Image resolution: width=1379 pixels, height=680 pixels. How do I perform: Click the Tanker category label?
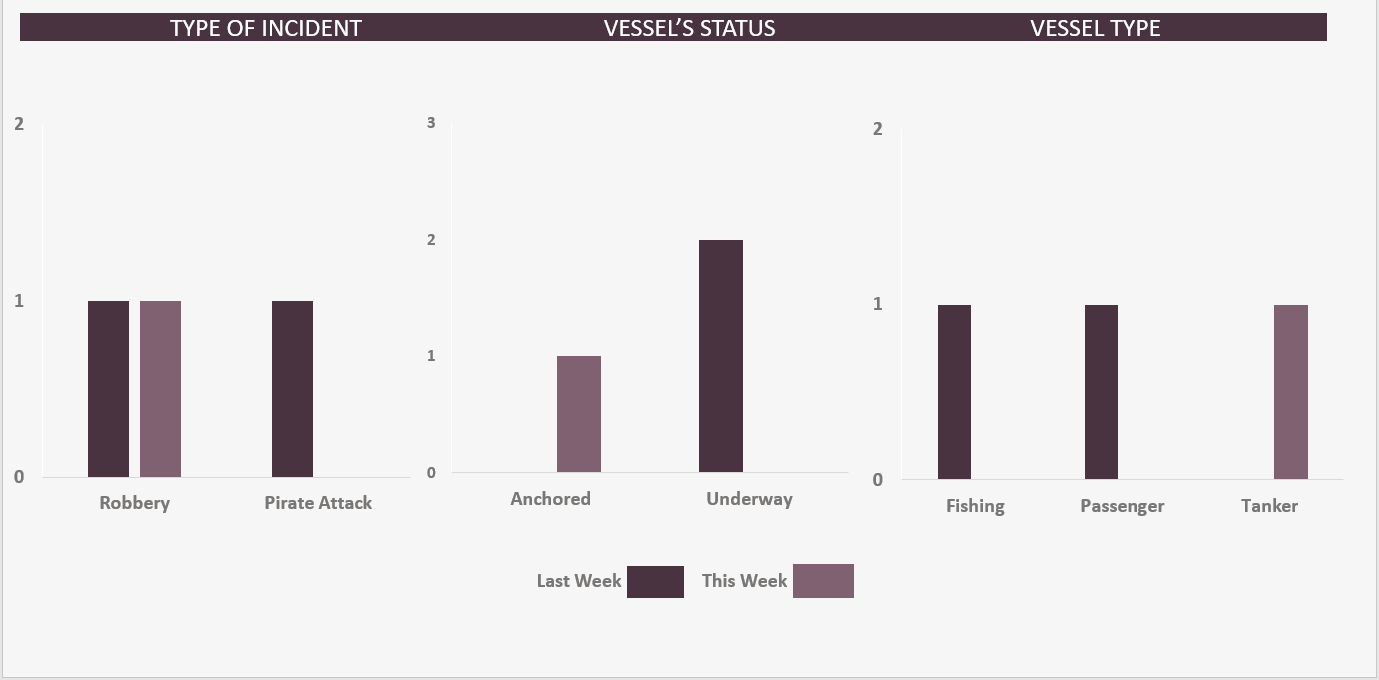click(x=1269, y=506)
